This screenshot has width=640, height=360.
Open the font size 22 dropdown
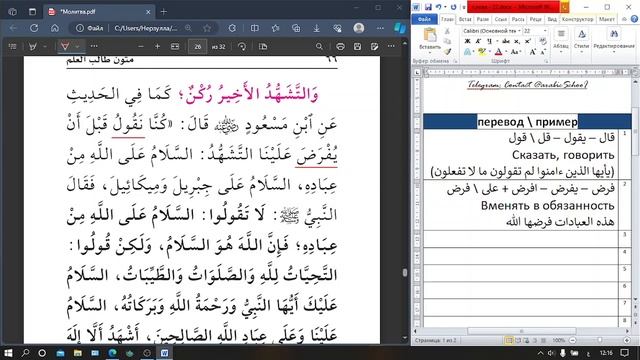coord(545,31)
